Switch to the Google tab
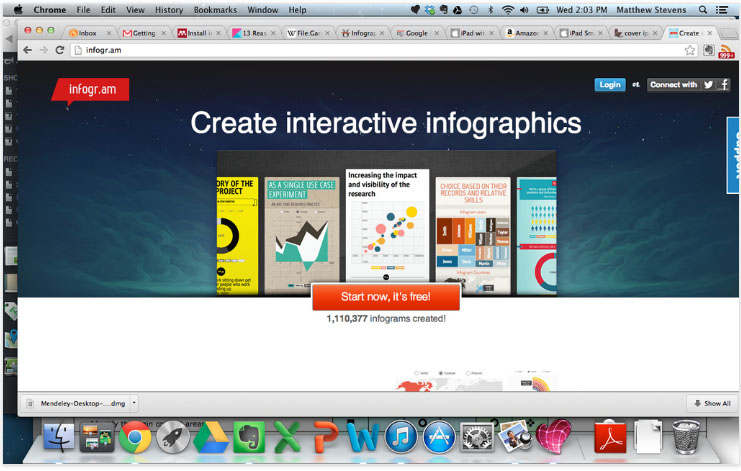 point(416,33)
